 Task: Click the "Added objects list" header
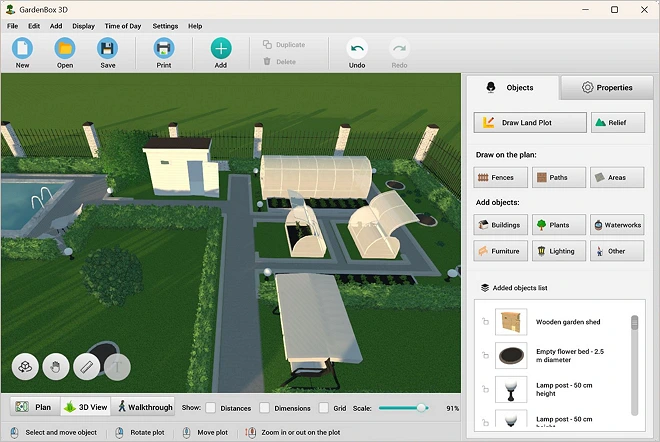click(514, 288)
